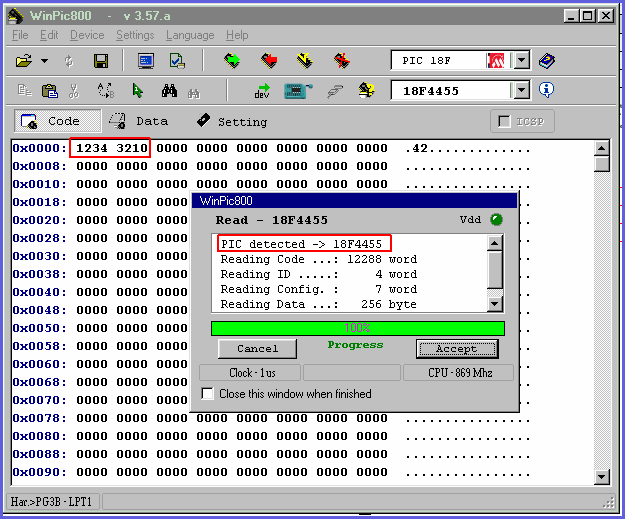The width and height of the screenshot is (625, 519).
Task: Open the Language menu
Action: [x=190, y=35]
